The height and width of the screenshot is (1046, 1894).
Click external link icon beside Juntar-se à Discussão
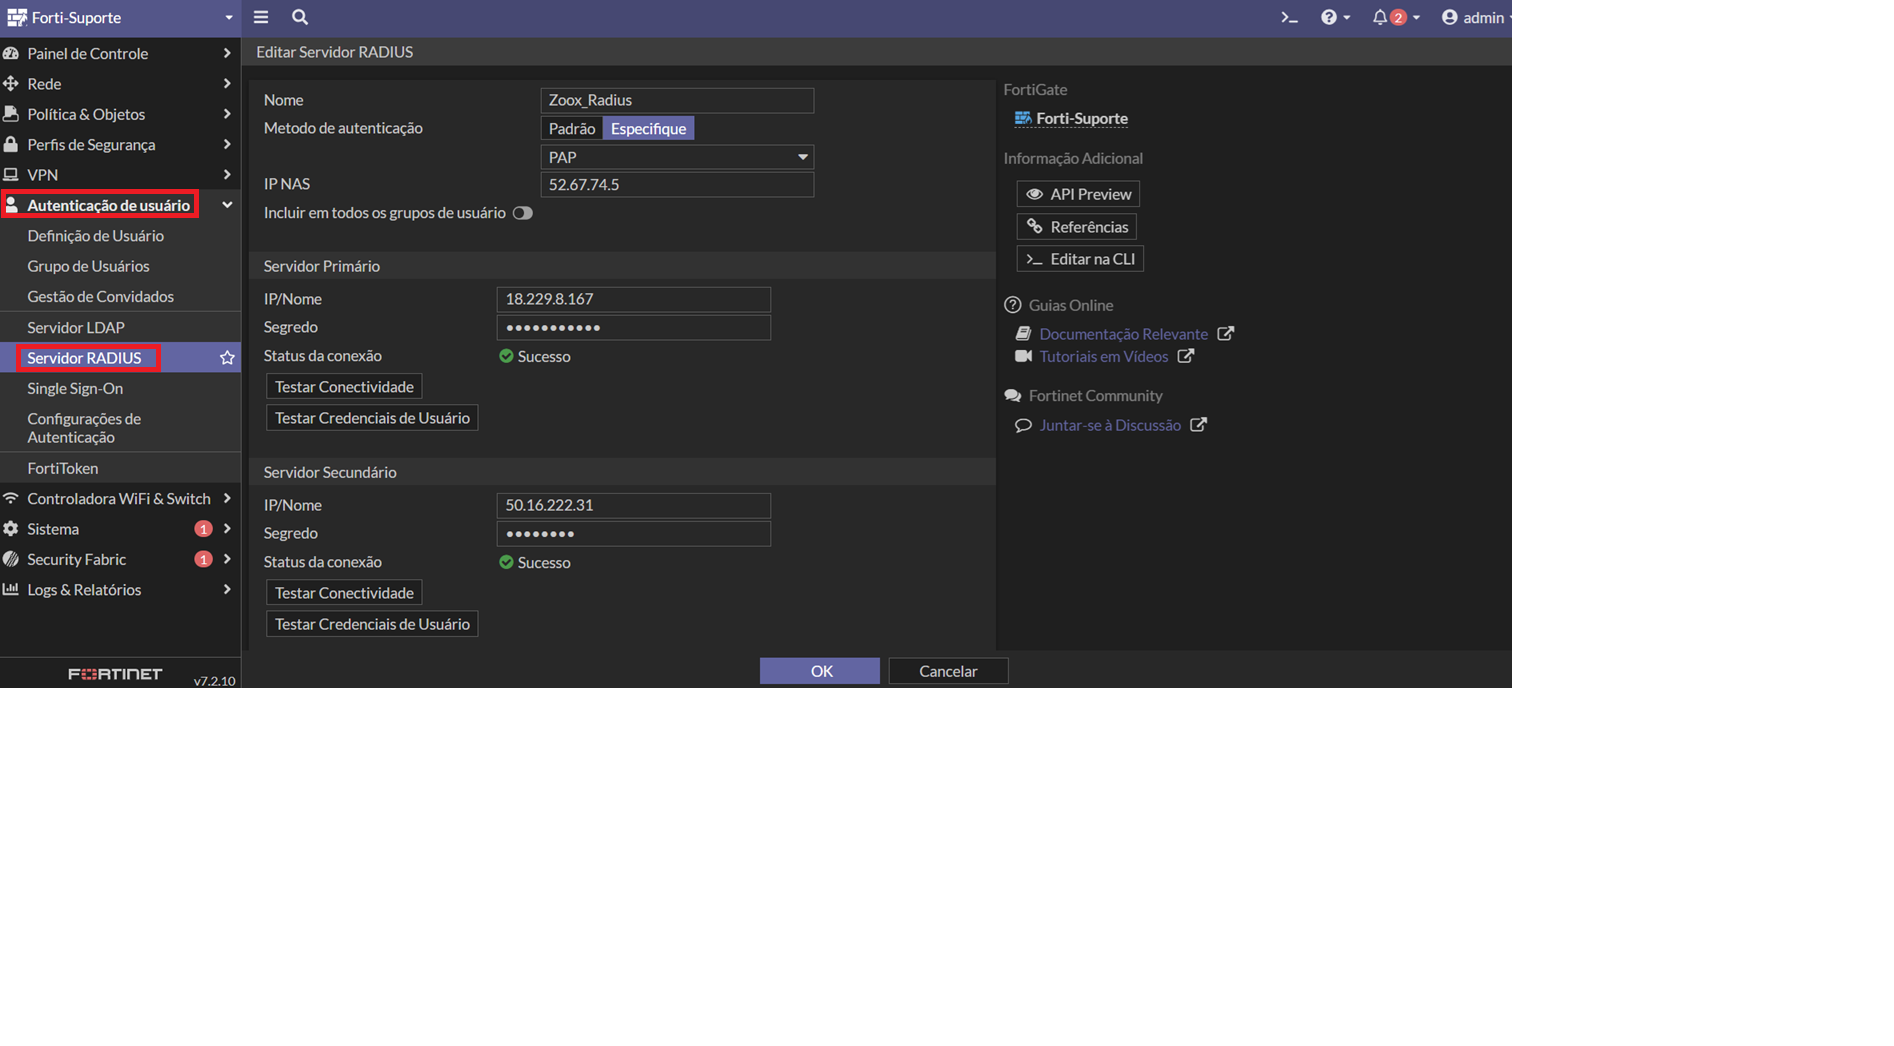[x=1198, y=425]
